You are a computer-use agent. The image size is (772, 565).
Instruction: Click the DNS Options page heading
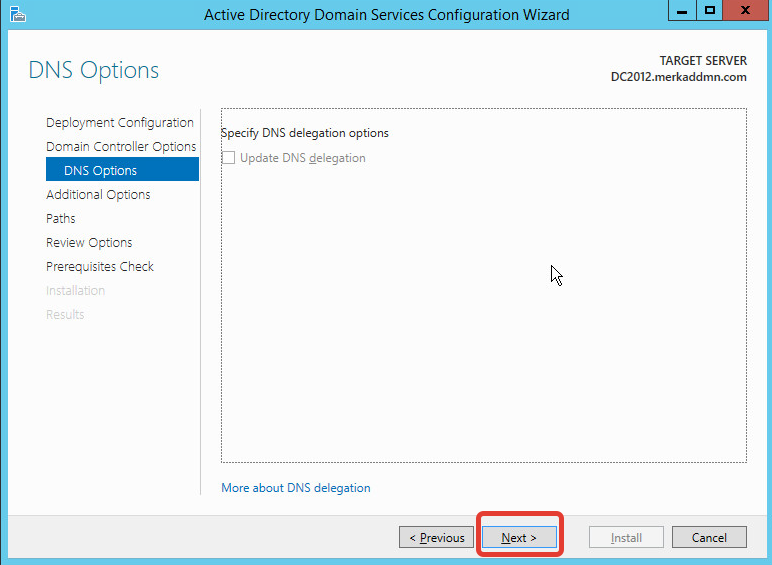tap(94, 70)
